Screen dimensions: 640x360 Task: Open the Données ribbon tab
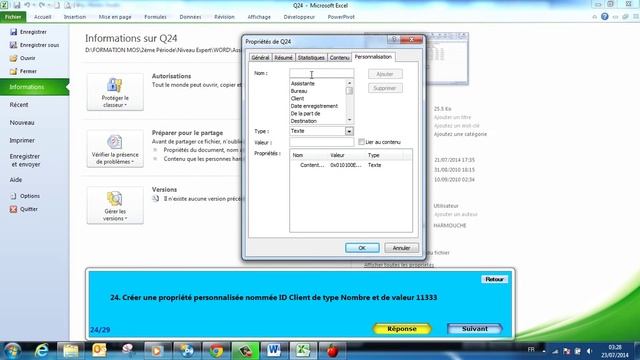tap(190, 17)
